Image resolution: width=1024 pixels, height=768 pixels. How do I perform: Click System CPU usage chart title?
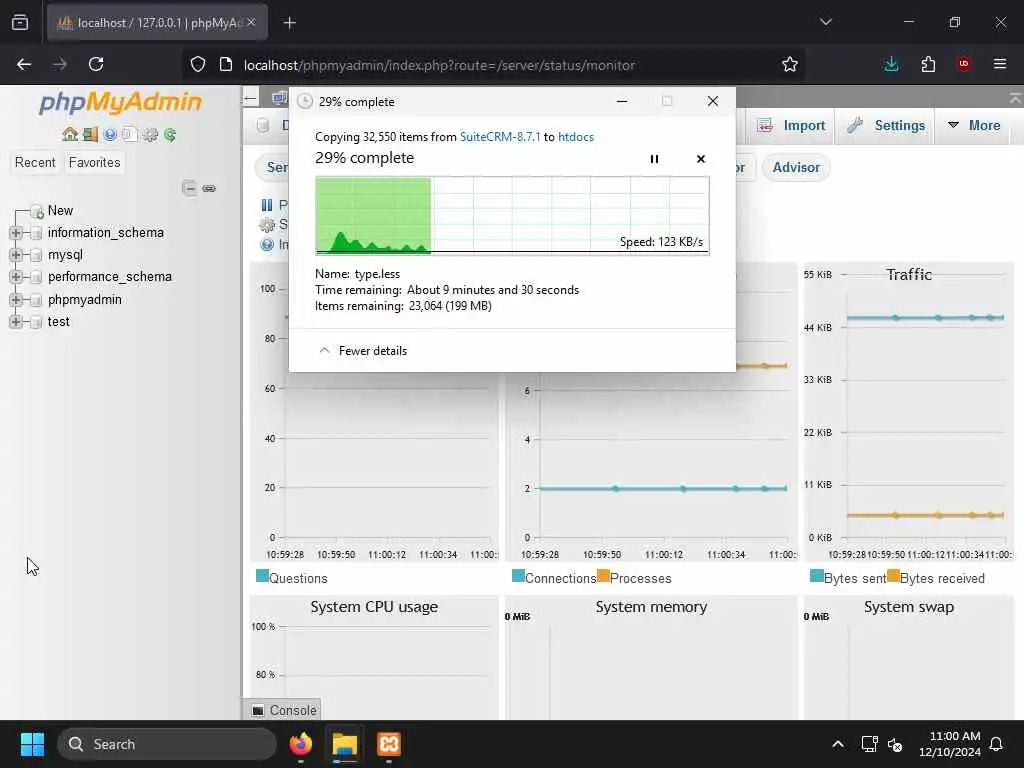(374, 607)
